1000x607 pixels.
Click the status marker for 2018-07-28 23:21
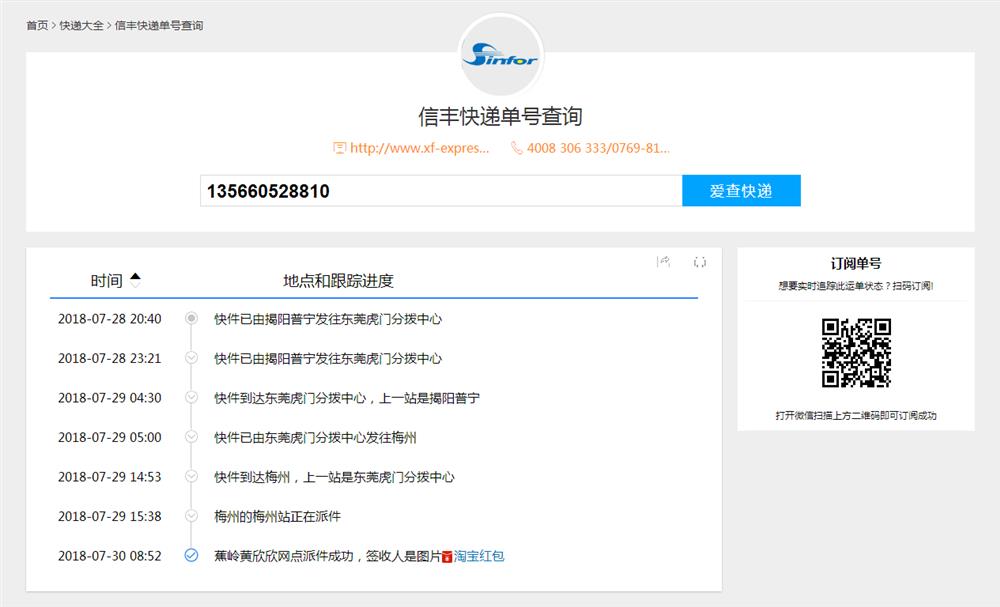tap(191, 358)
